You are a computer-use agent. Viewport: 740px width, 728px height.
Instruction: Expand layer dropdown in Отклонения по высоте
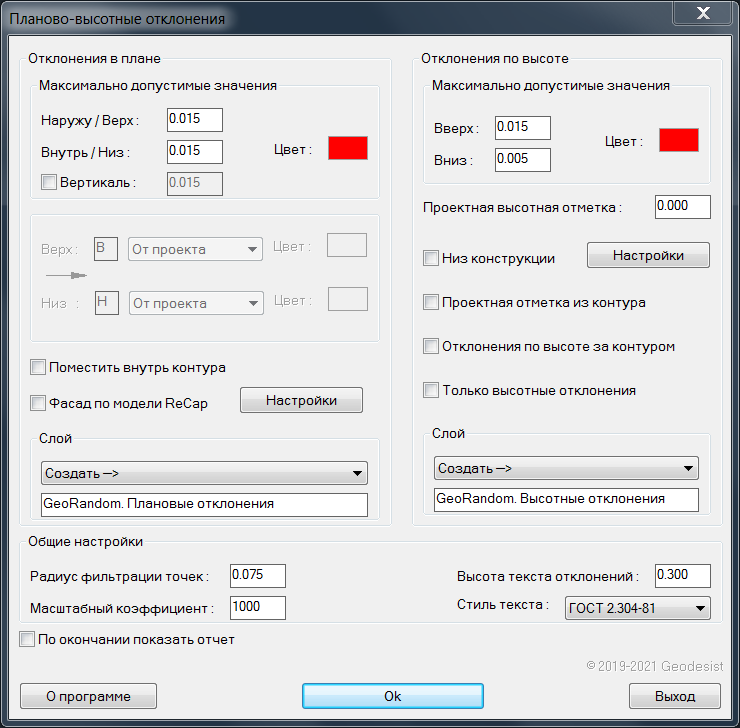pos(566,467)
